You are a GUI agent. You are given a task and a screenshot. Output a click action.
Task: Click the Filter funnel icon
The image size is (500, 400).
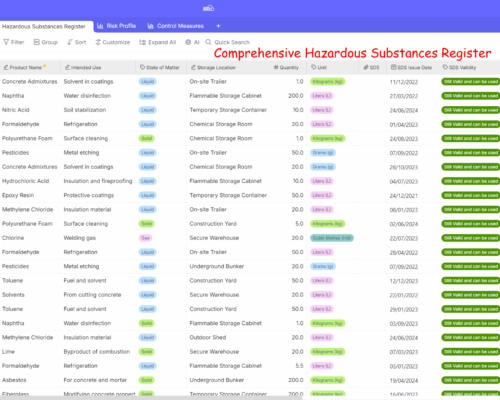pos(6,42)
